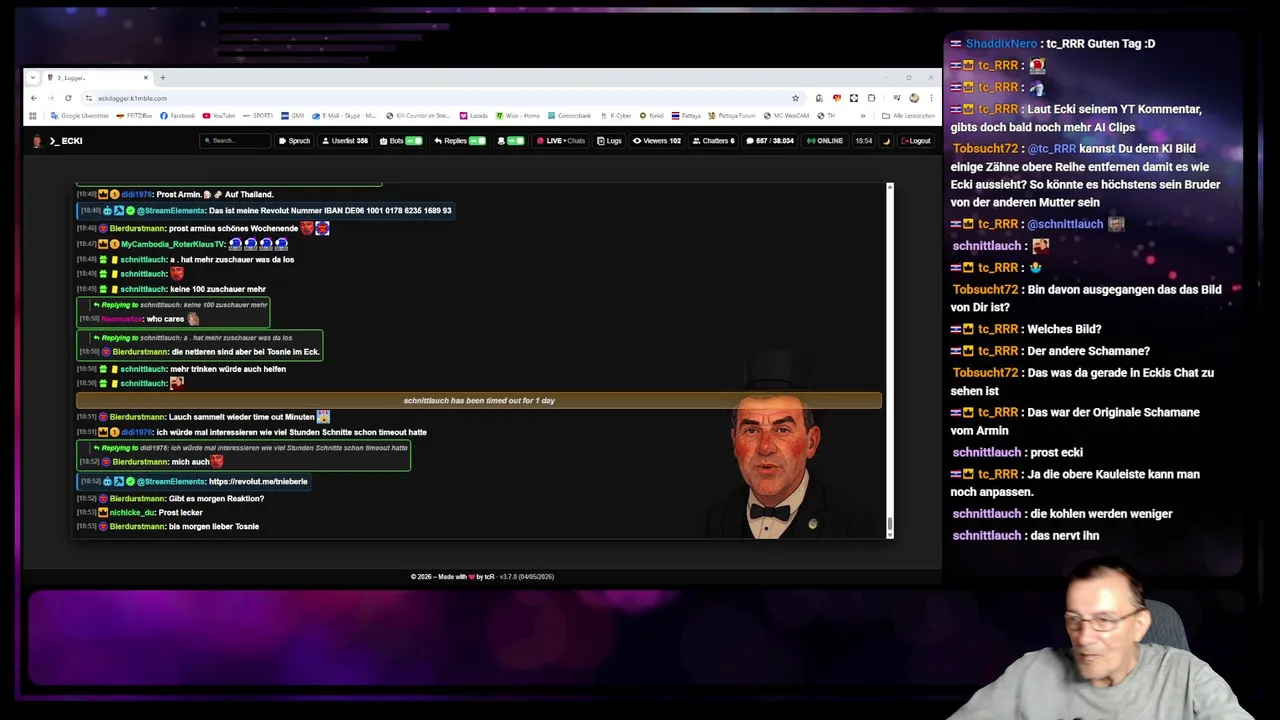This screenshot has height=720, width=1280.
Task: Click ShaddixNero in the side chat overlay
Action: tap(1001, 44)
